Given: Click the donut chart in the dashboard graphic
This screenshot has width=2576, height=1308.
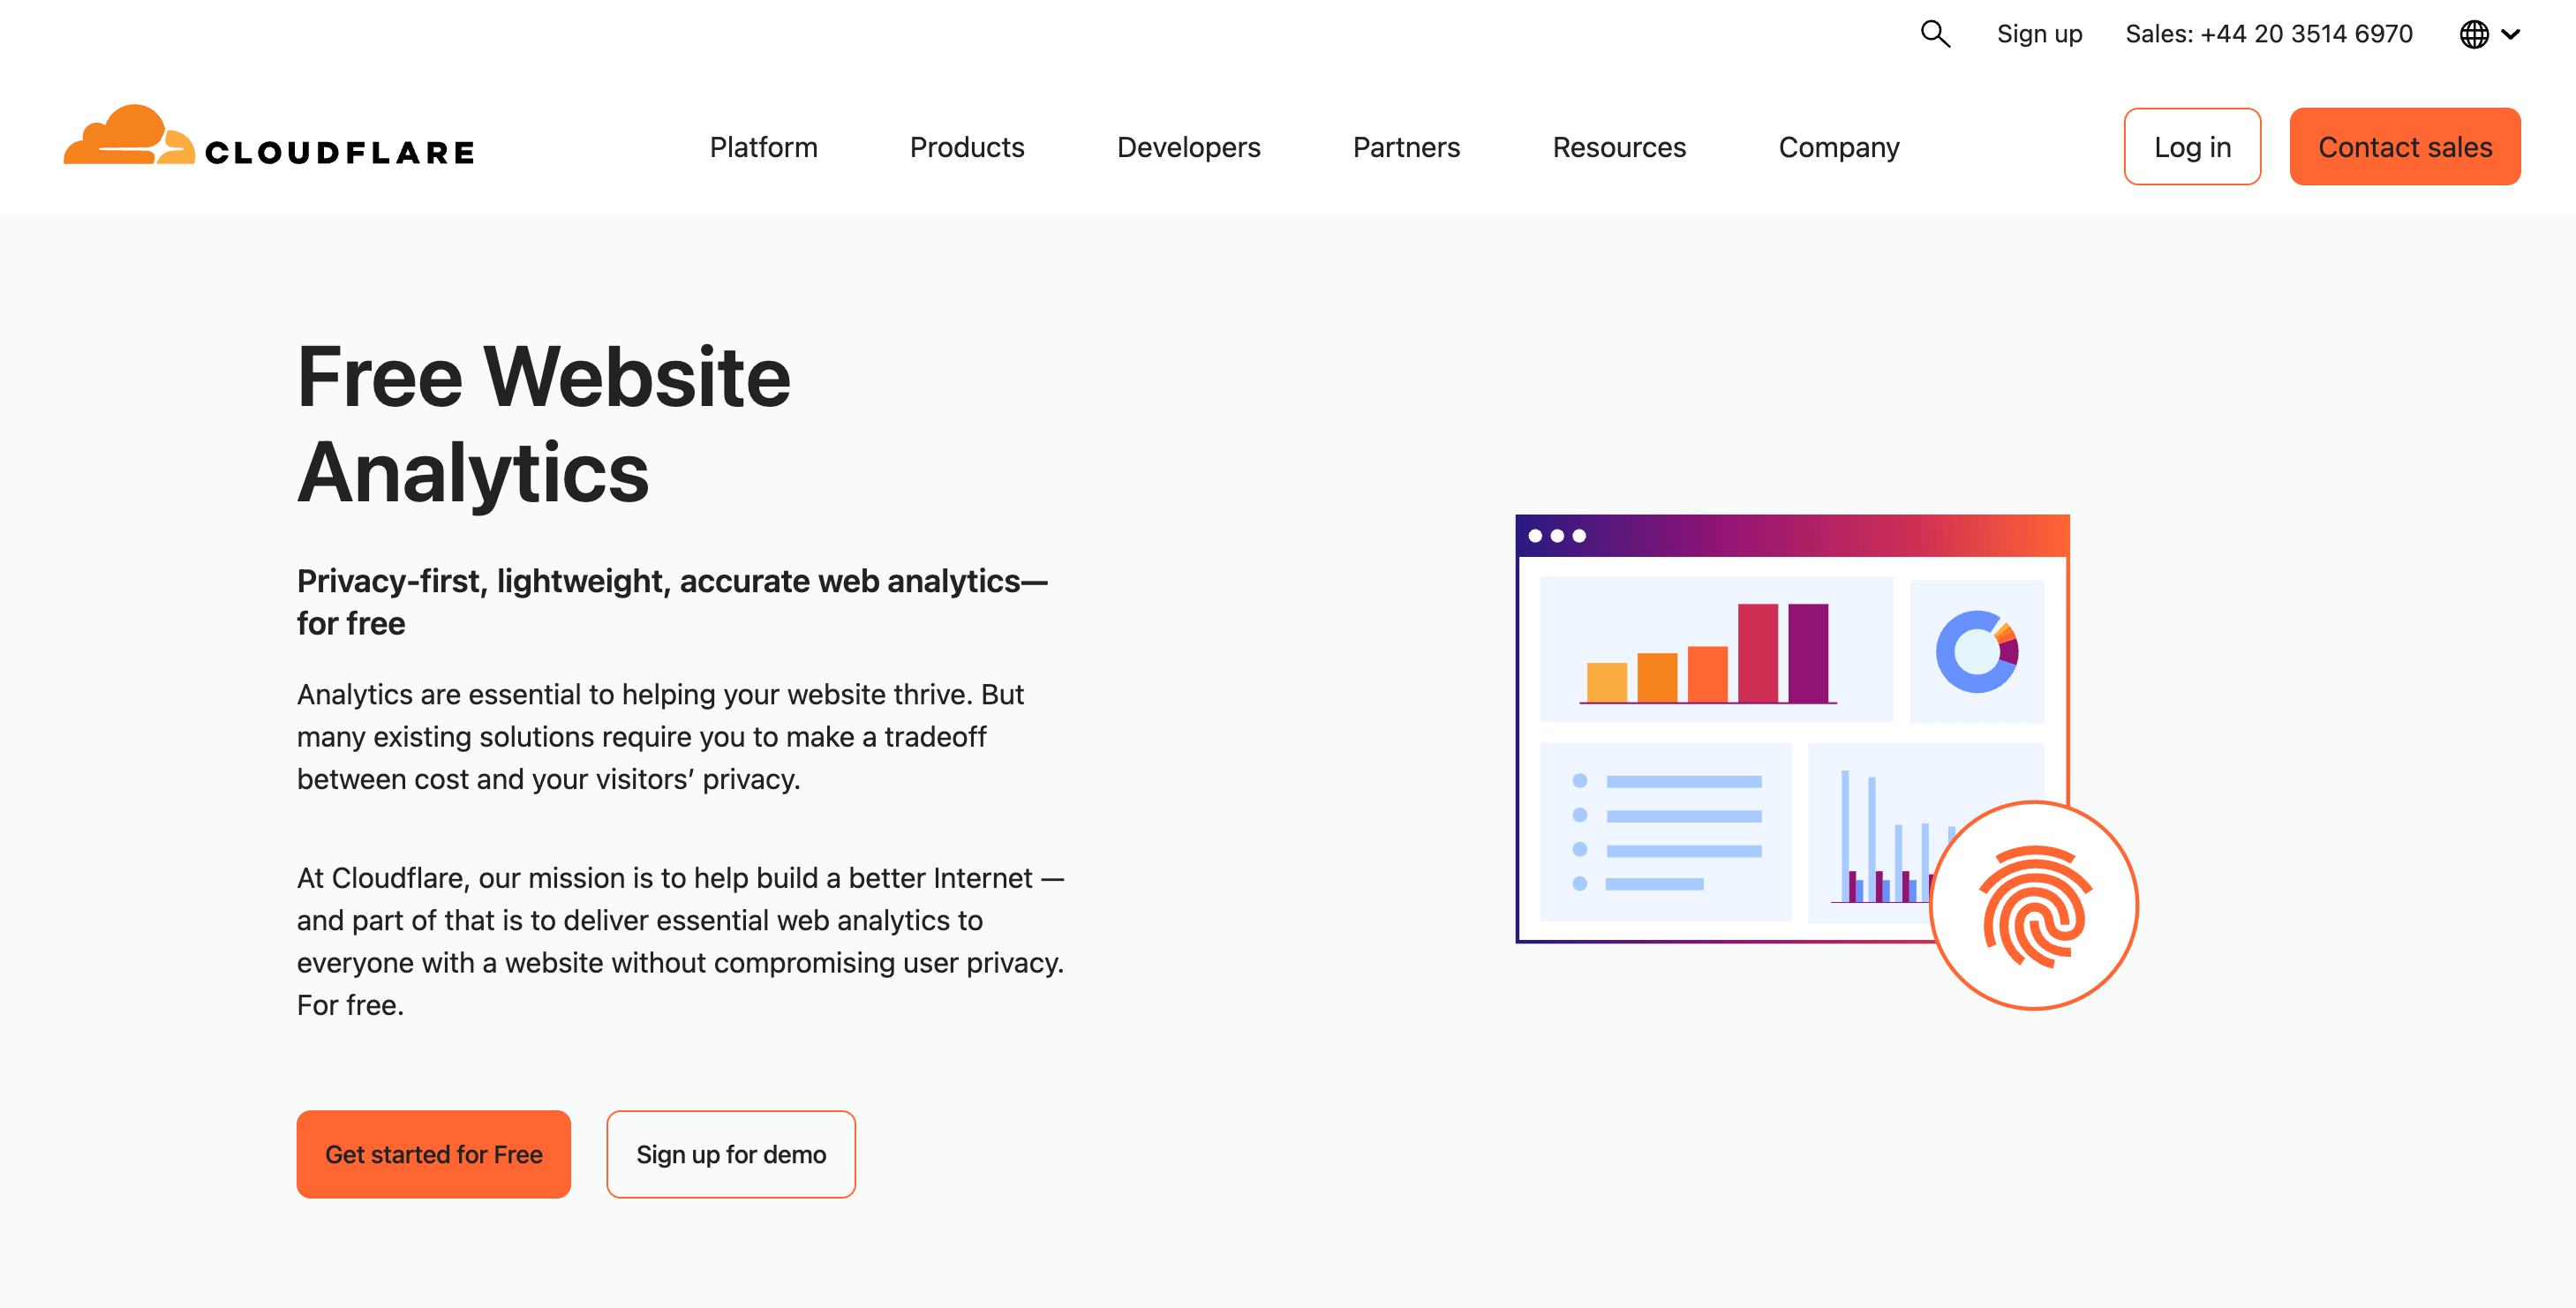Looking at the screenshot, I should point(1978,652).
